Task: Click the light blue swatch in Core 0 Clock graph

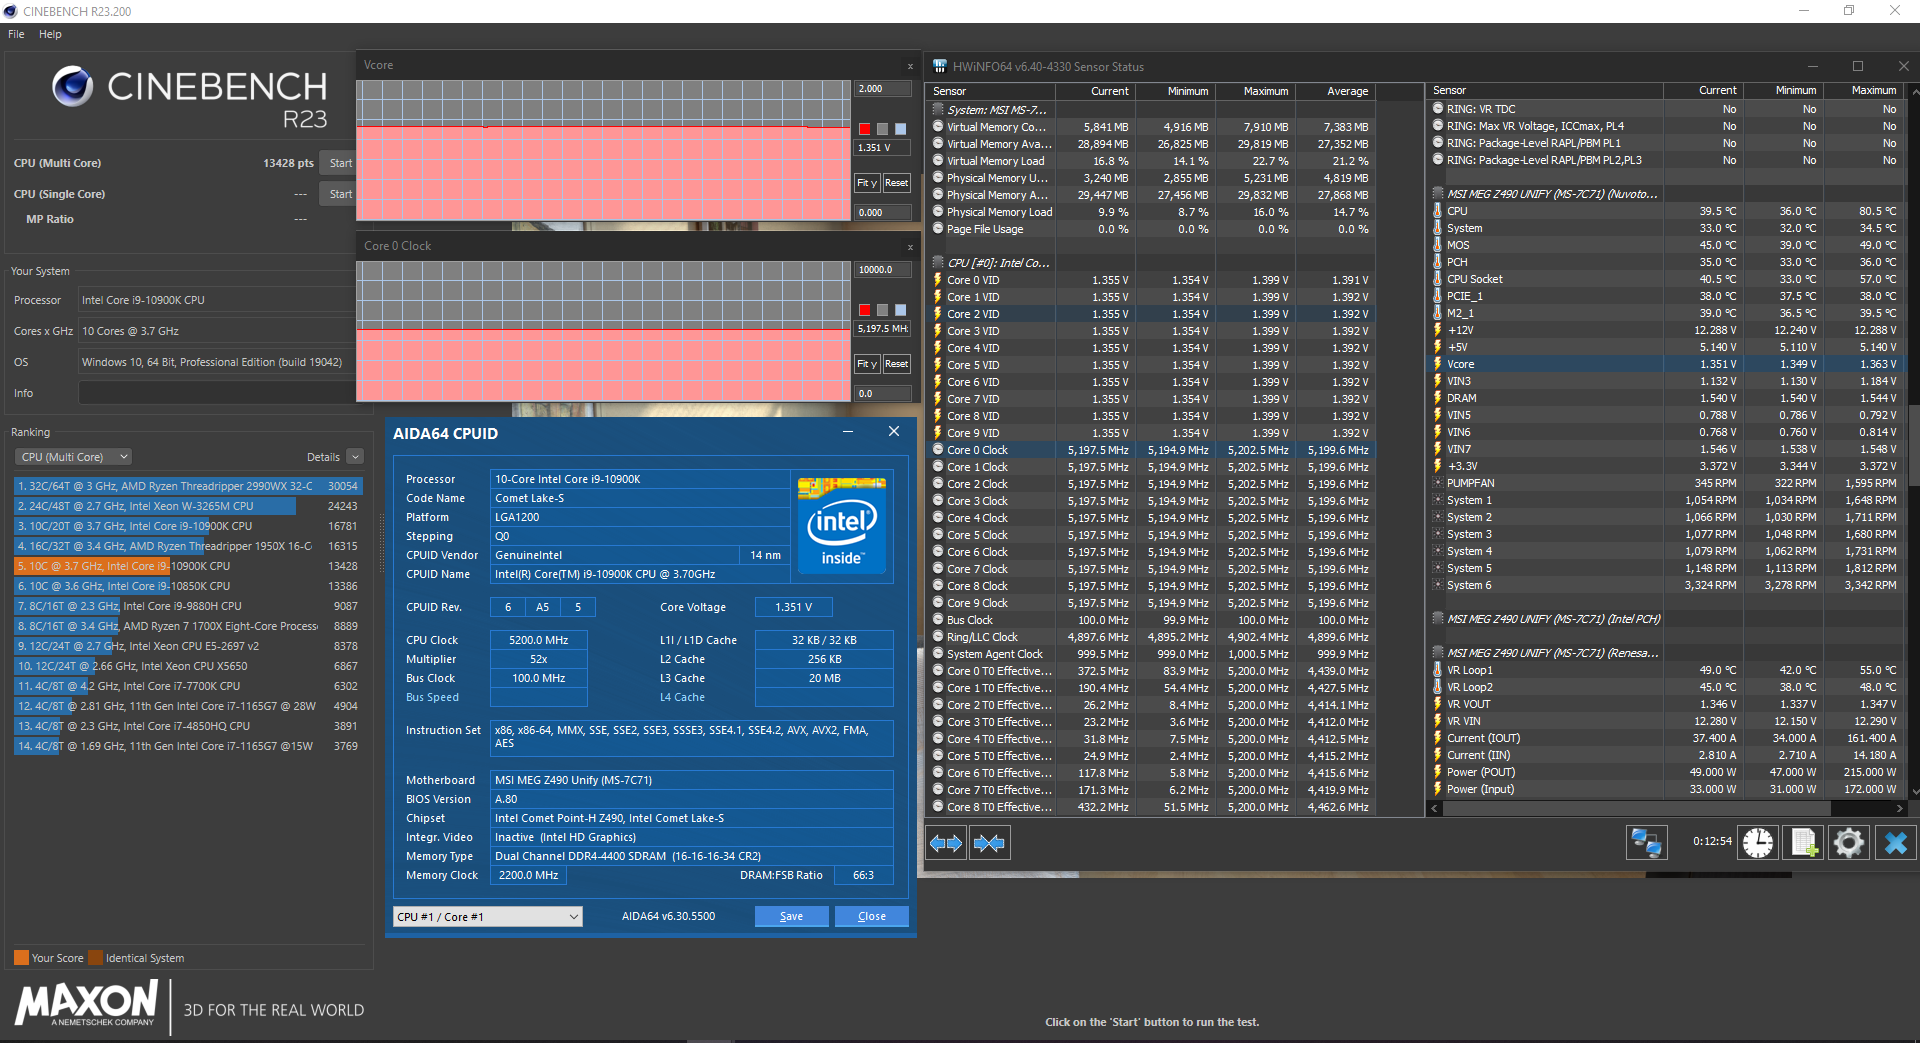Action: coord(900,310)
